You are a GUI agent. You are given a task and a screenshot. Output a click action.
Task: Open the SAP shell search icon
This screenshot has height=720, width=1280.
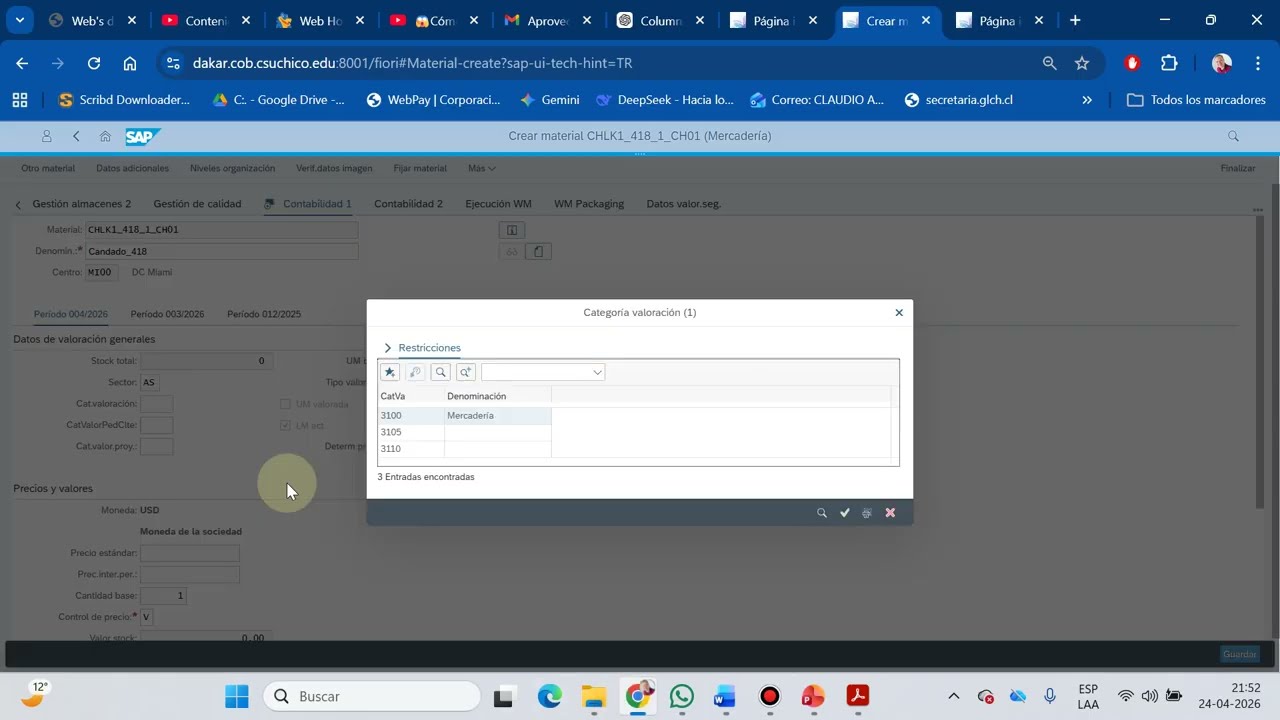1233,136
